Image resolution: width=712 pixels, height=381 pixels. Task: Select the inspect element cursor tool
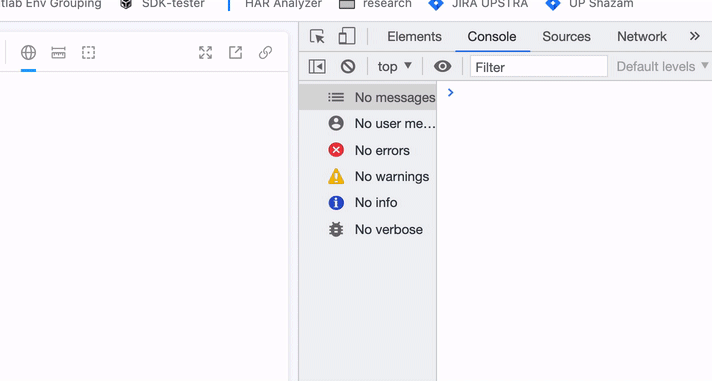point(317,36)
